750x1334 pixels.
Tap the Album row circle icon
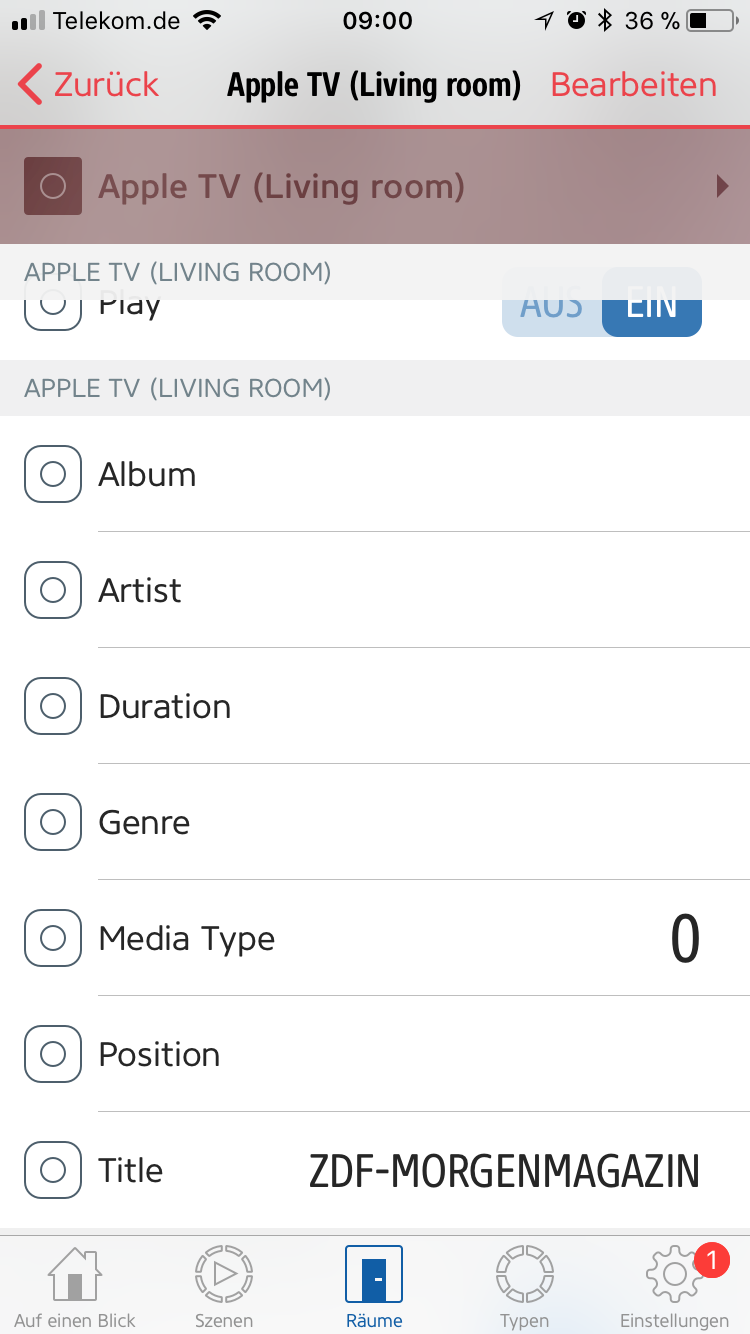click(53, 474)
